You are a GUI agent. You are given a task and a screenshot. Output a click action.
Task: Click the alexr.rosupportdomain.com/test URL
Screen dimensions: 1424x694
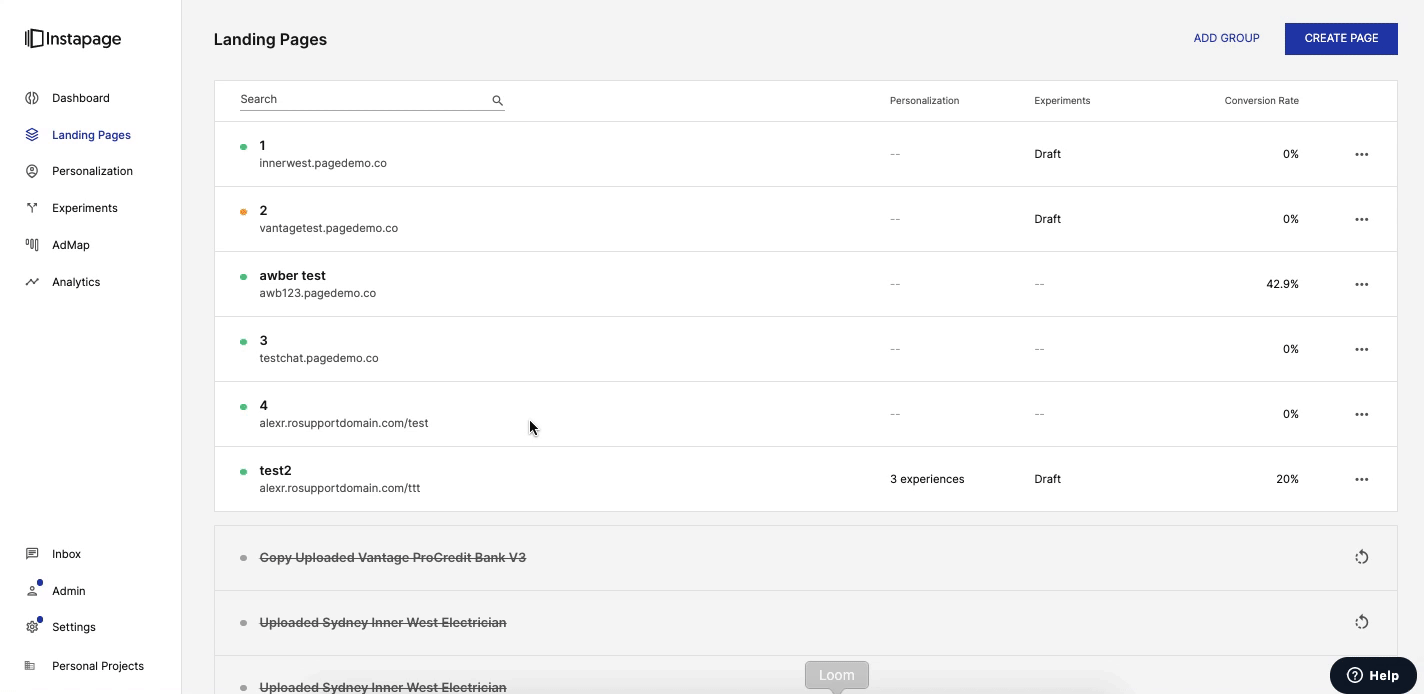click(344, 423)
